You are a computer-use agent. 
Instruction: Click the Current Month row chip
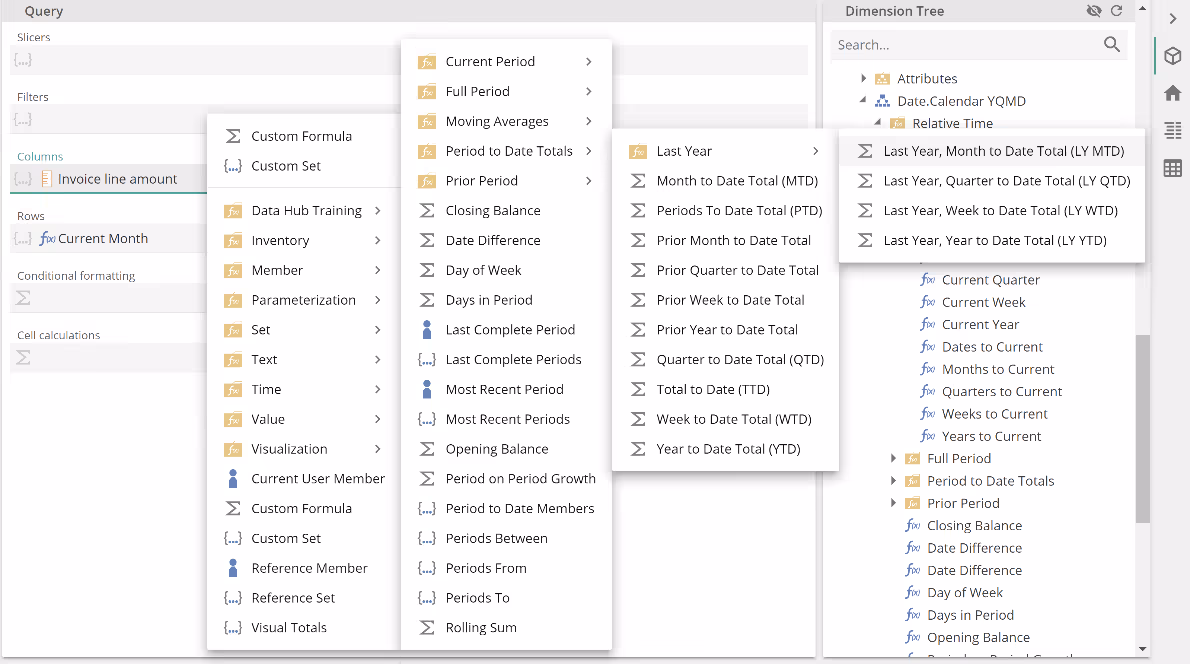102,239
